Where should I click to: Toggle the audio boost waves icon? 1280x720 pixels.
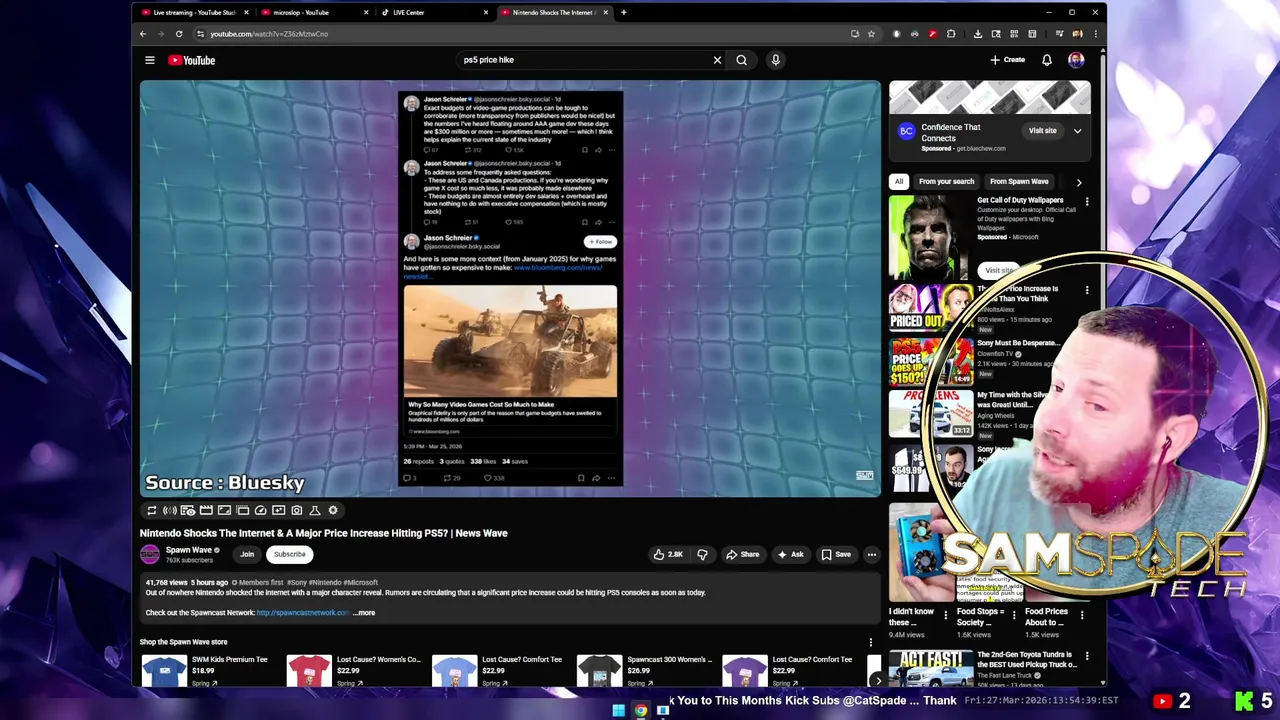(170, 510)
